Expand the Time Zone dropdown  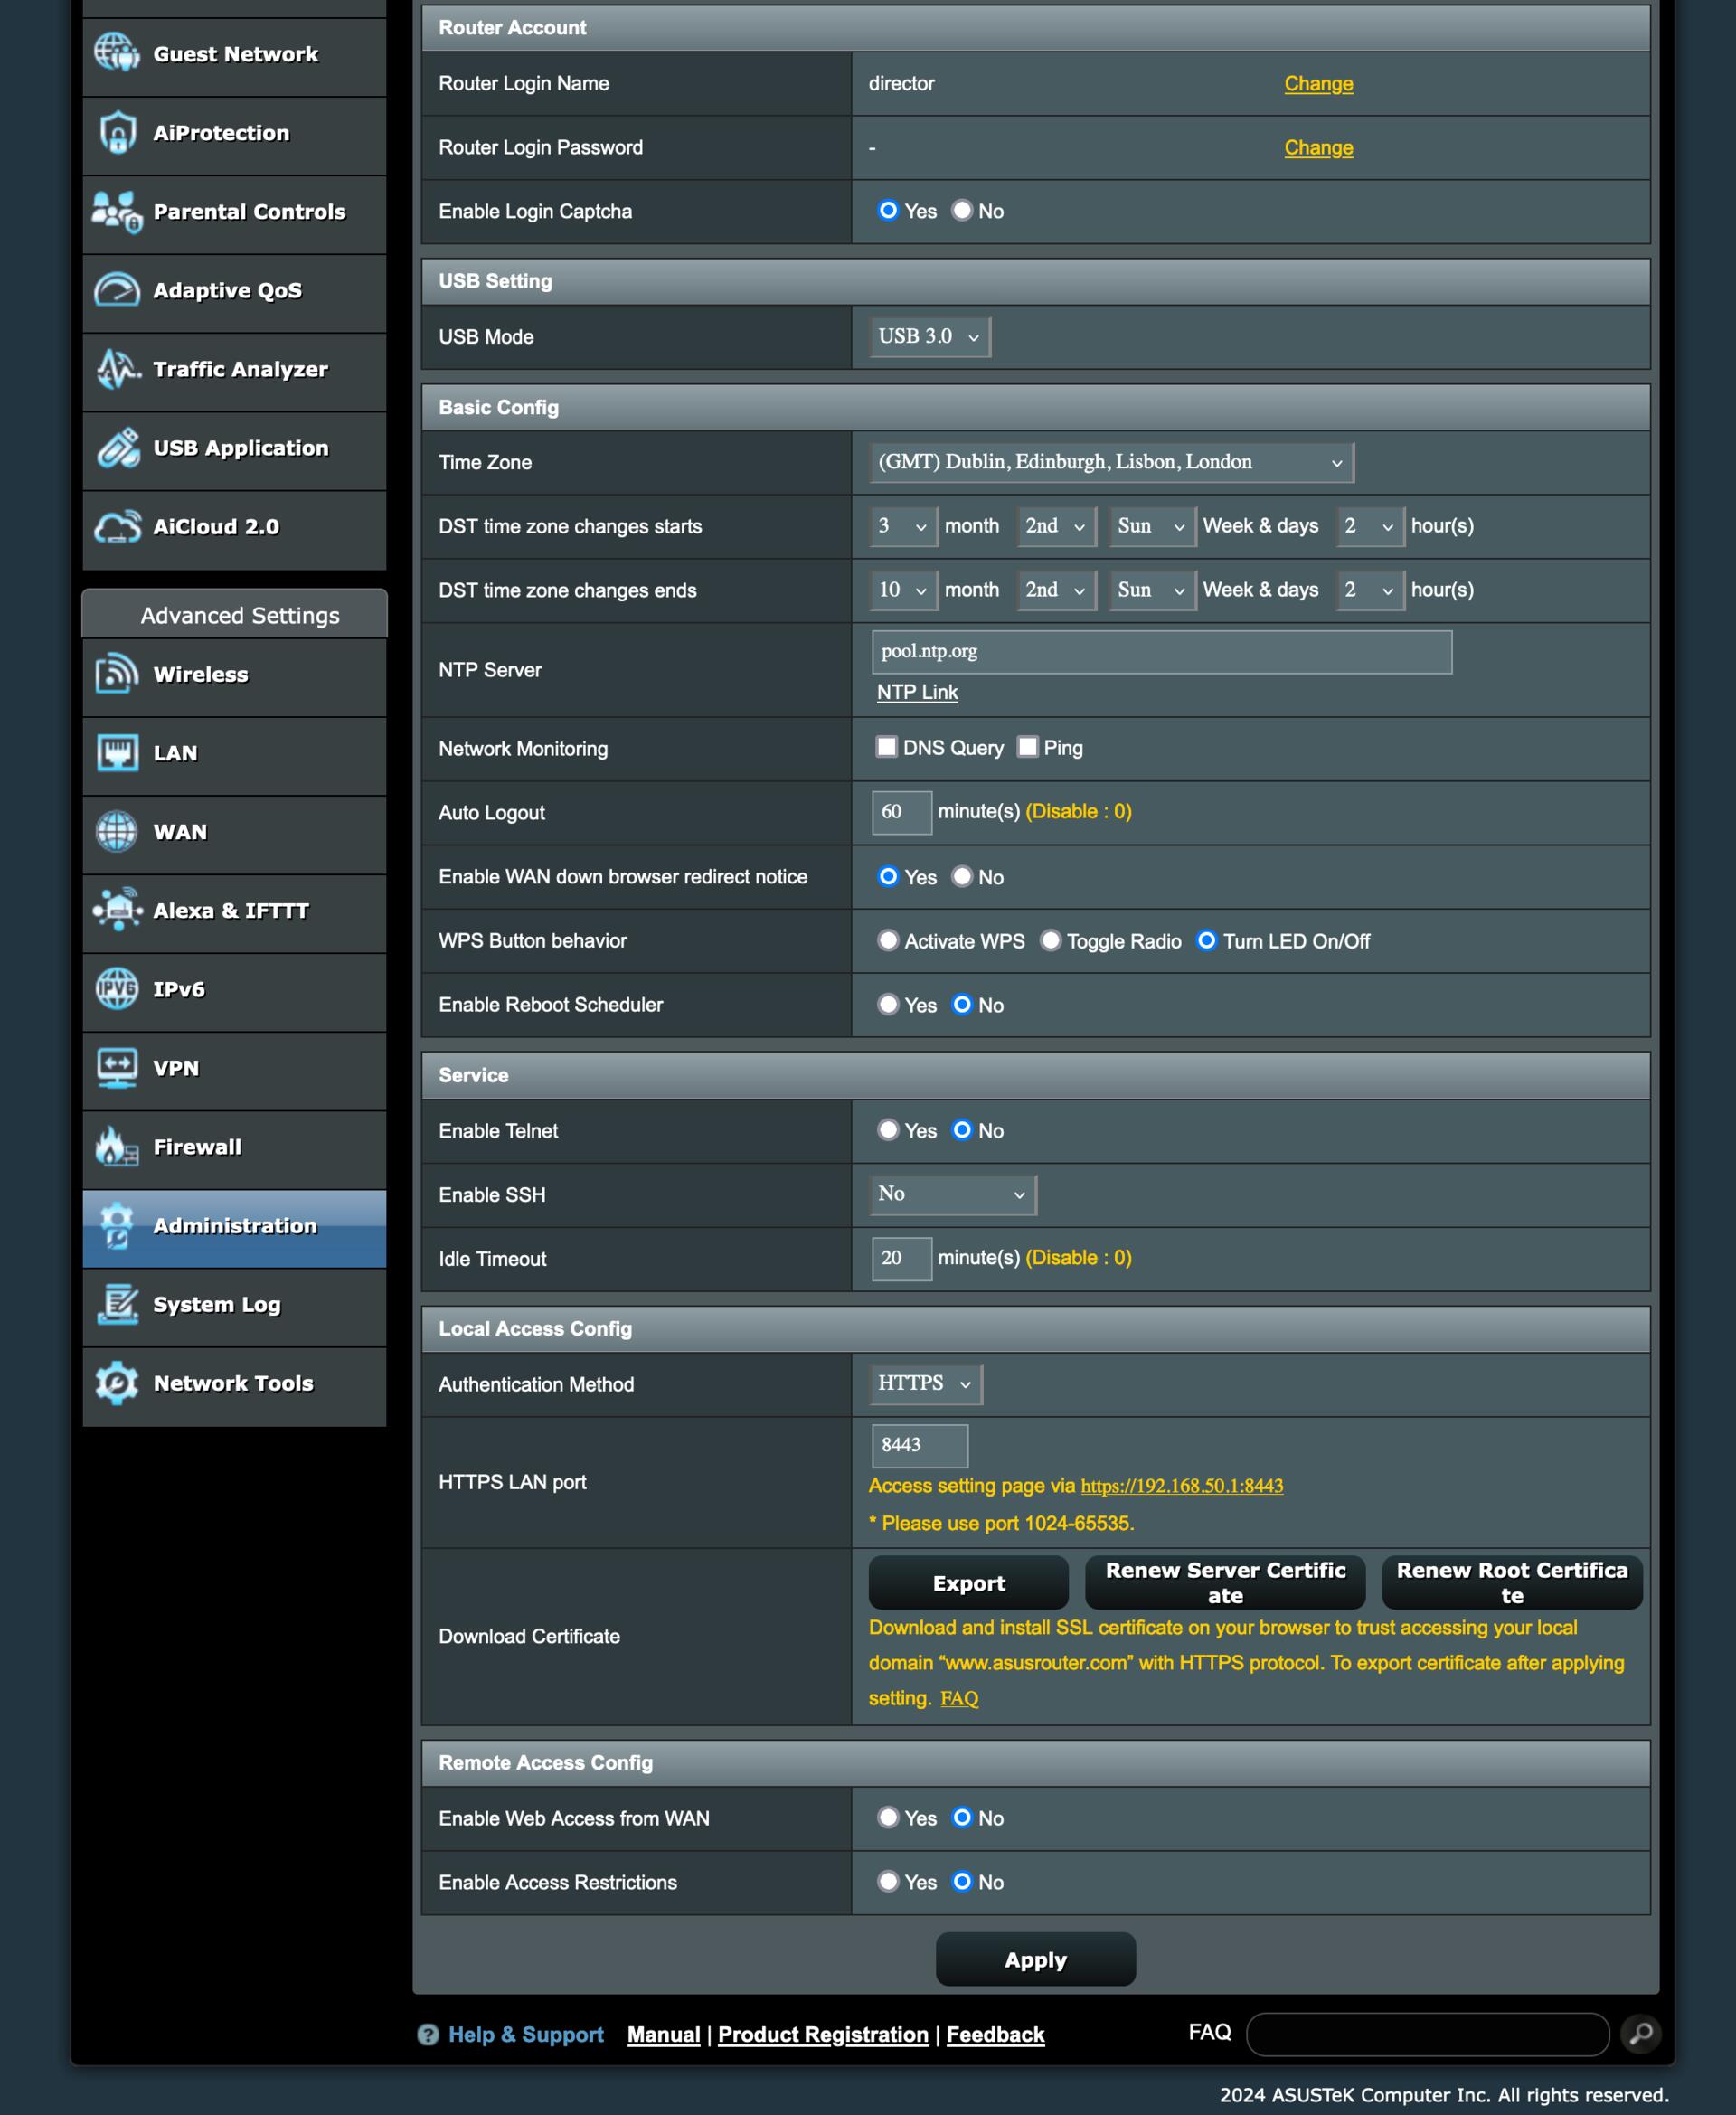click(1110, 462)
